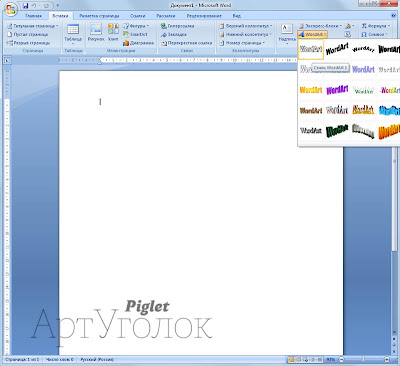Close the WordArt gallery via WordArt button
Image resolution: width=400 pixels, height=366 pixels.
click(312, 34)
